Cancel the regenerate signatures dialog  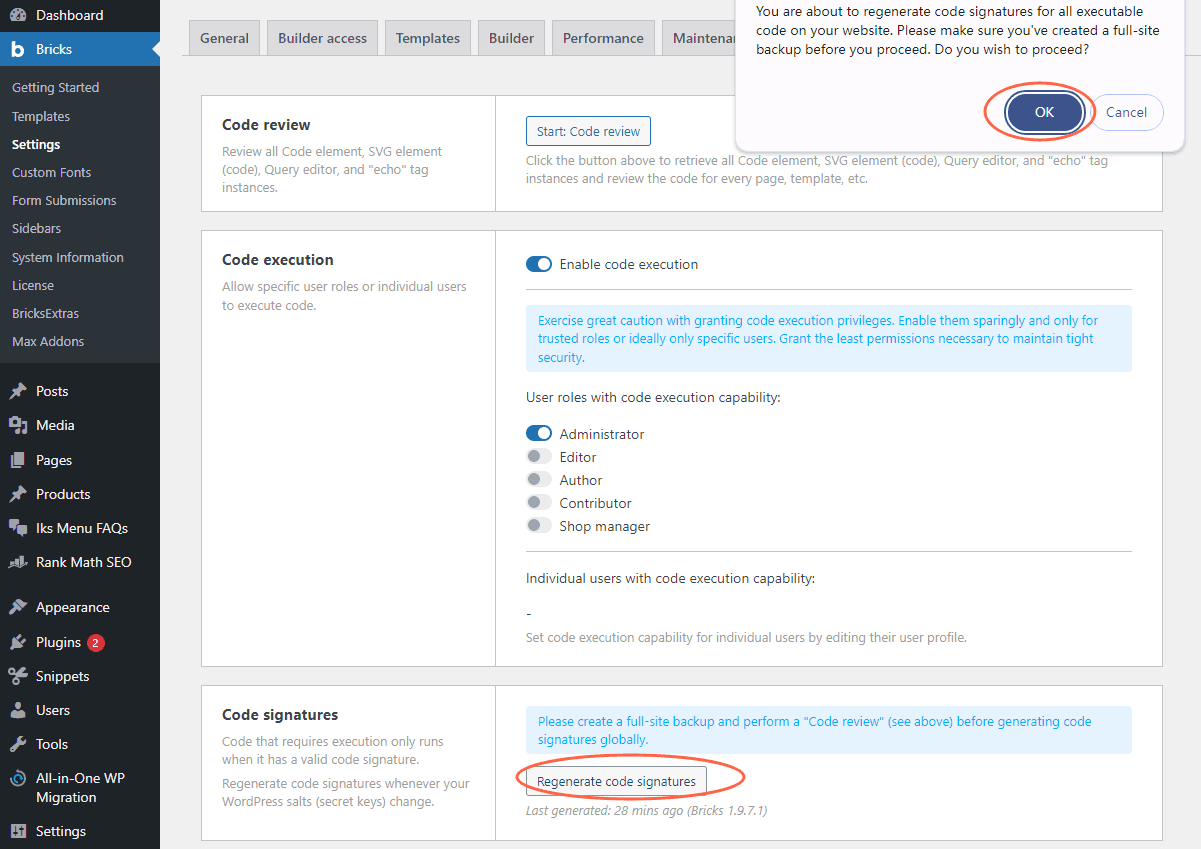pyautogui.click(x=1126, y=112)
